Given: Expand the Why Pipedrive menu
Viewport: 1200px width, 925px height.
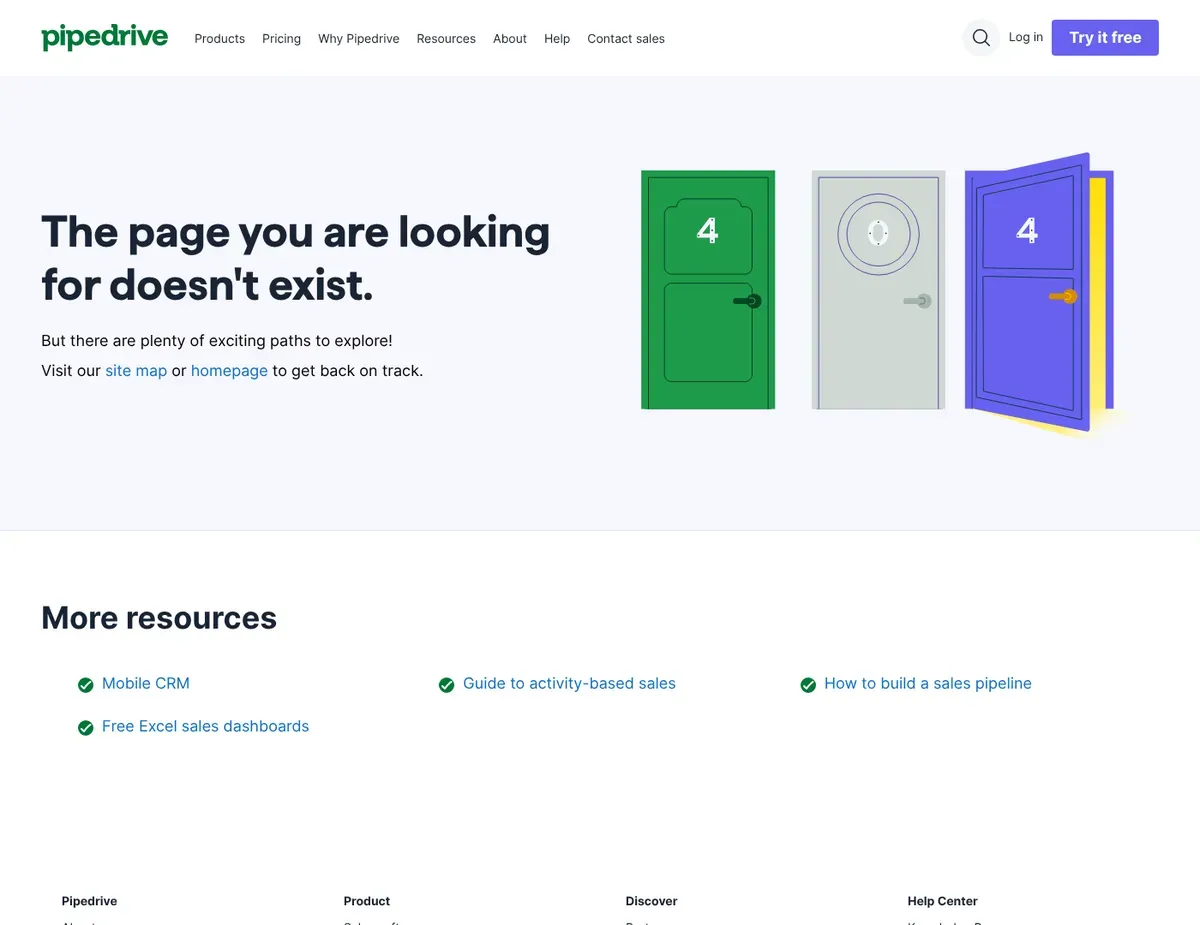Looking at the screenshot, I should point(358,39).
